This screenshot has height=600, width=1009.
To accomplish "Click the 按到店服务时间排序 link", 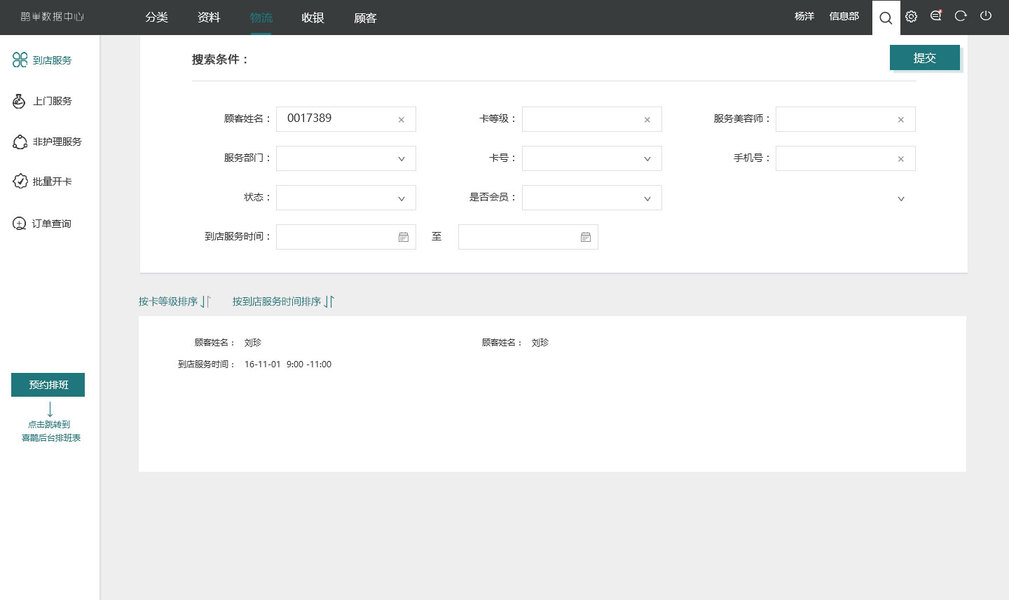I will click(277, 301).
